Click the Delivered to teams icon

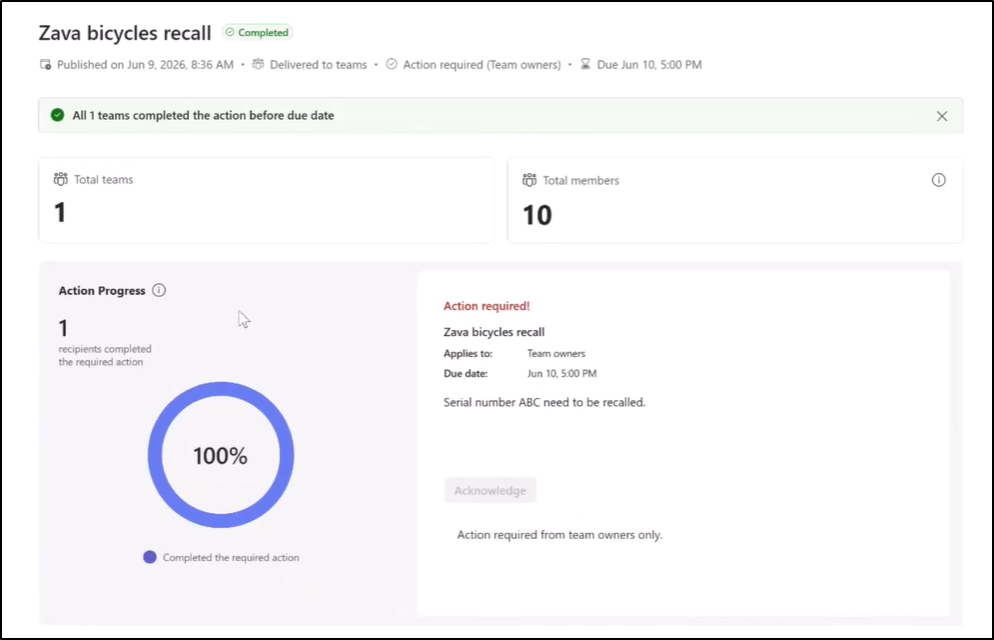pos(258,64)
